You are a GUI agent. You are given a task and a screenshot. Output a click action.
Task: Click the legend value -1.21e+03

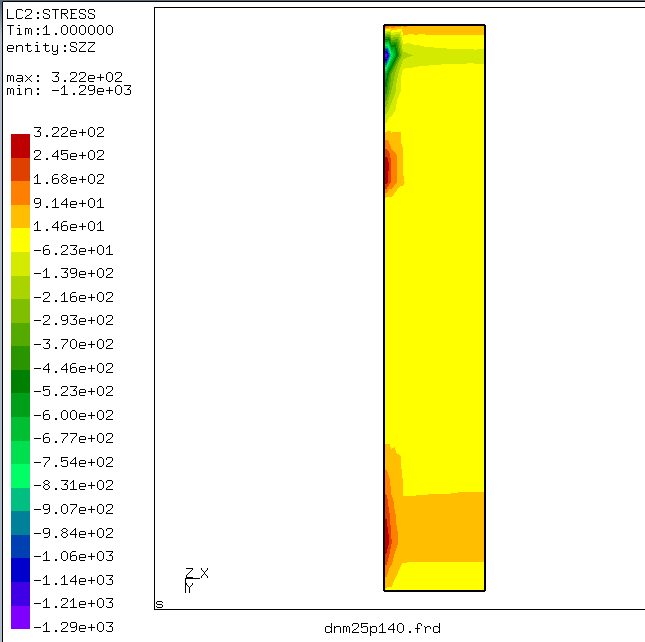[x=73, y=603]
